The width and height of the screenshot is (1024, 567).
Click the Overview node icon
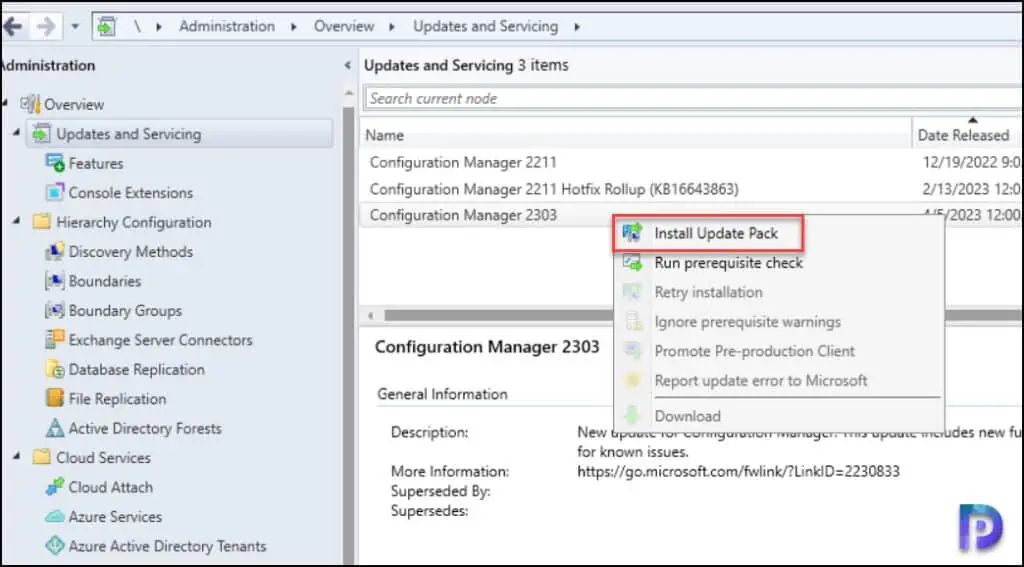click(30, 104)
